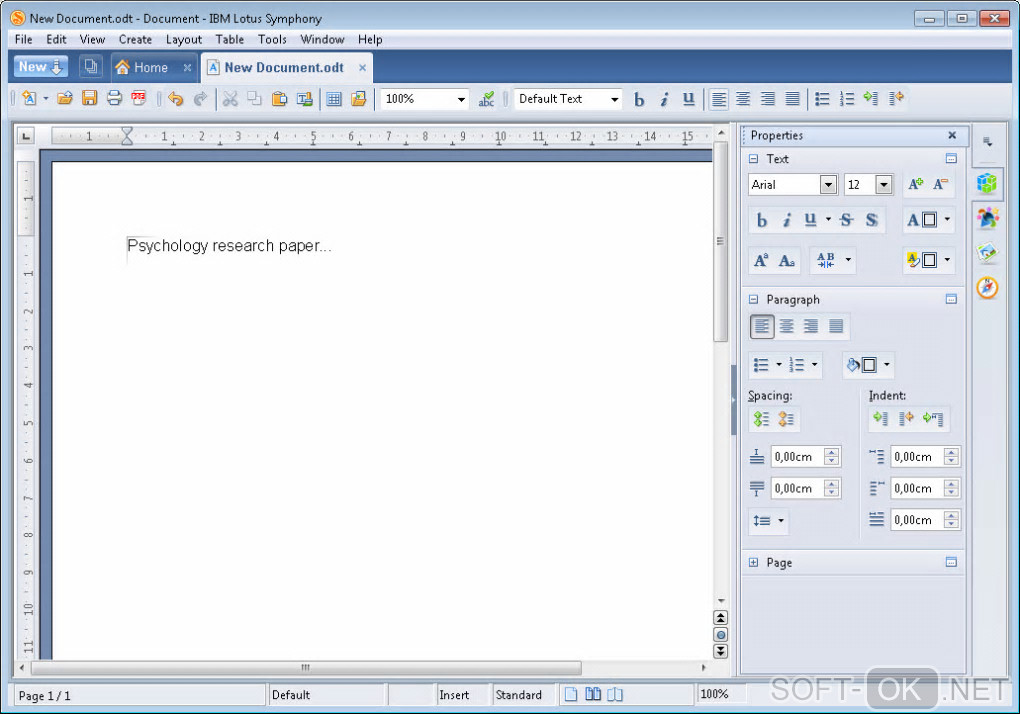Insert bulleted list from the main toolbar

click(x=822, y=99)
